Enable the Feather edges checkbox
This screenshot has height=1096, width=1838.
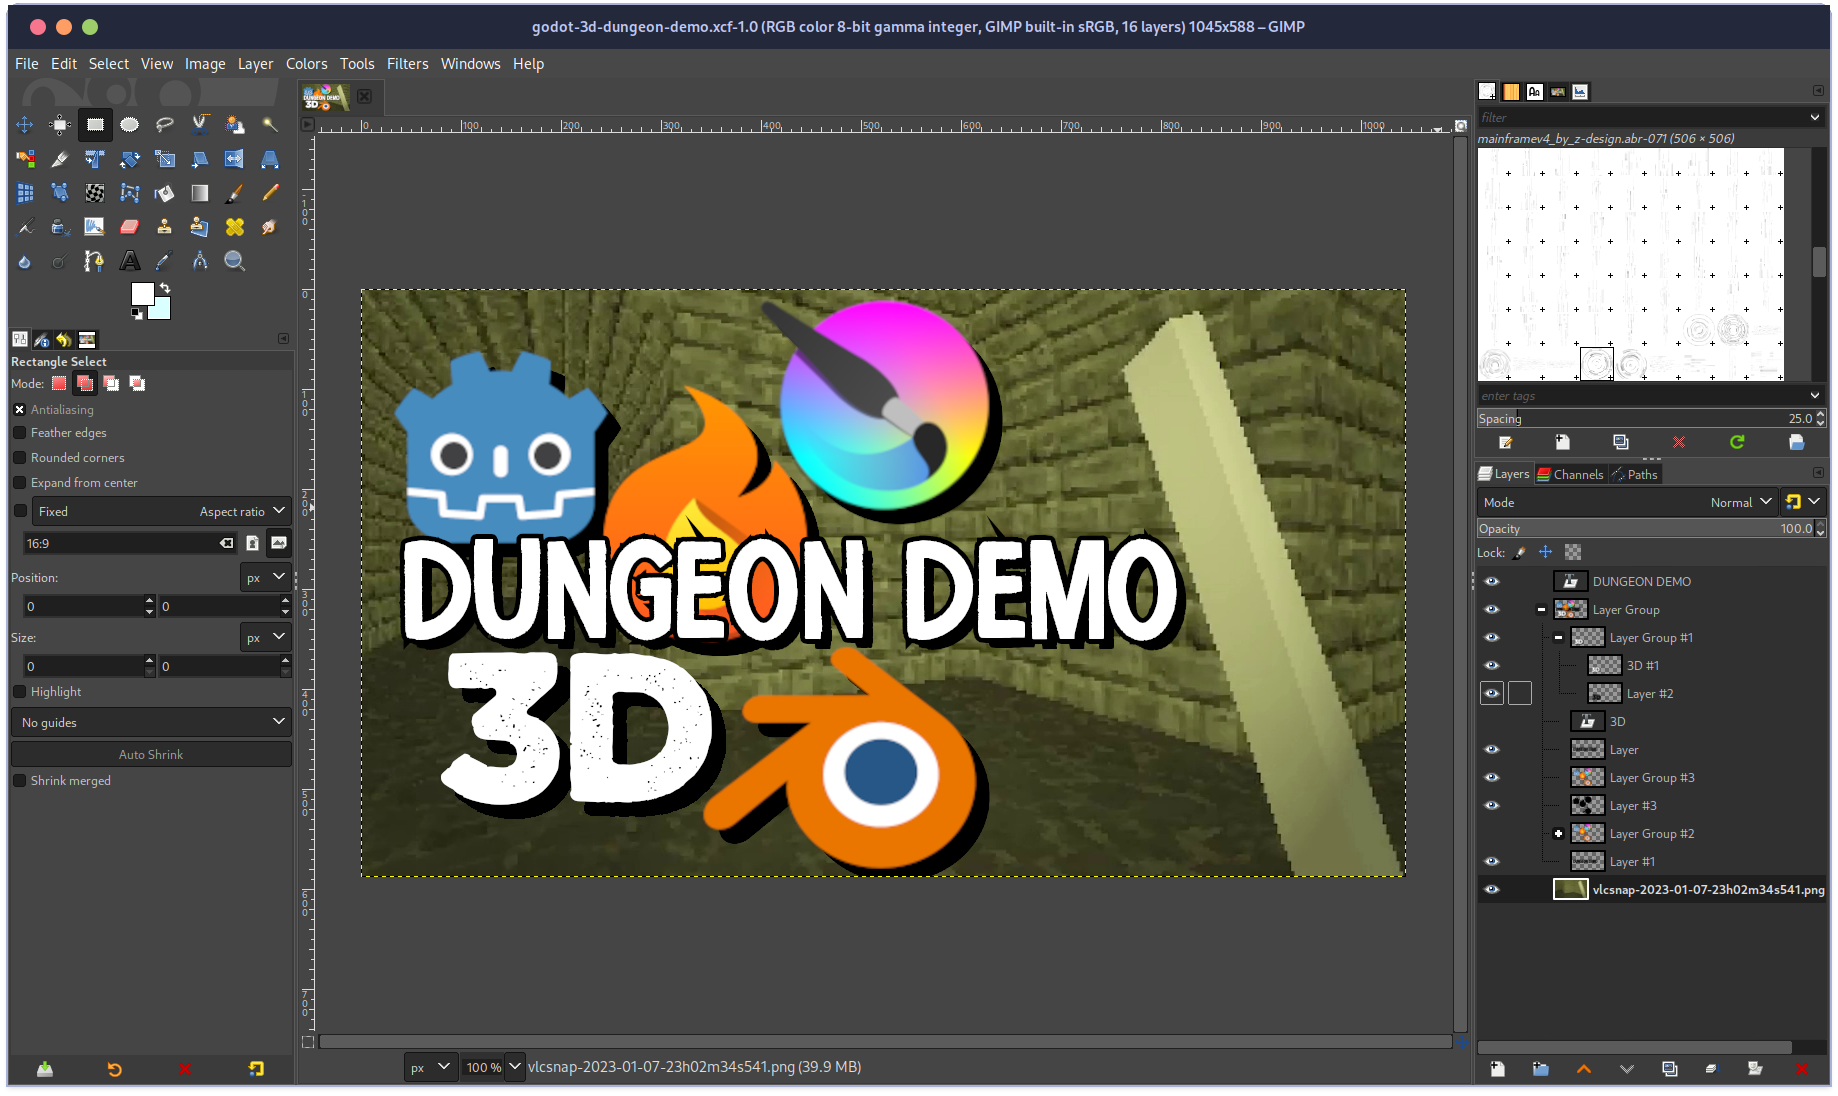(20, 432)
